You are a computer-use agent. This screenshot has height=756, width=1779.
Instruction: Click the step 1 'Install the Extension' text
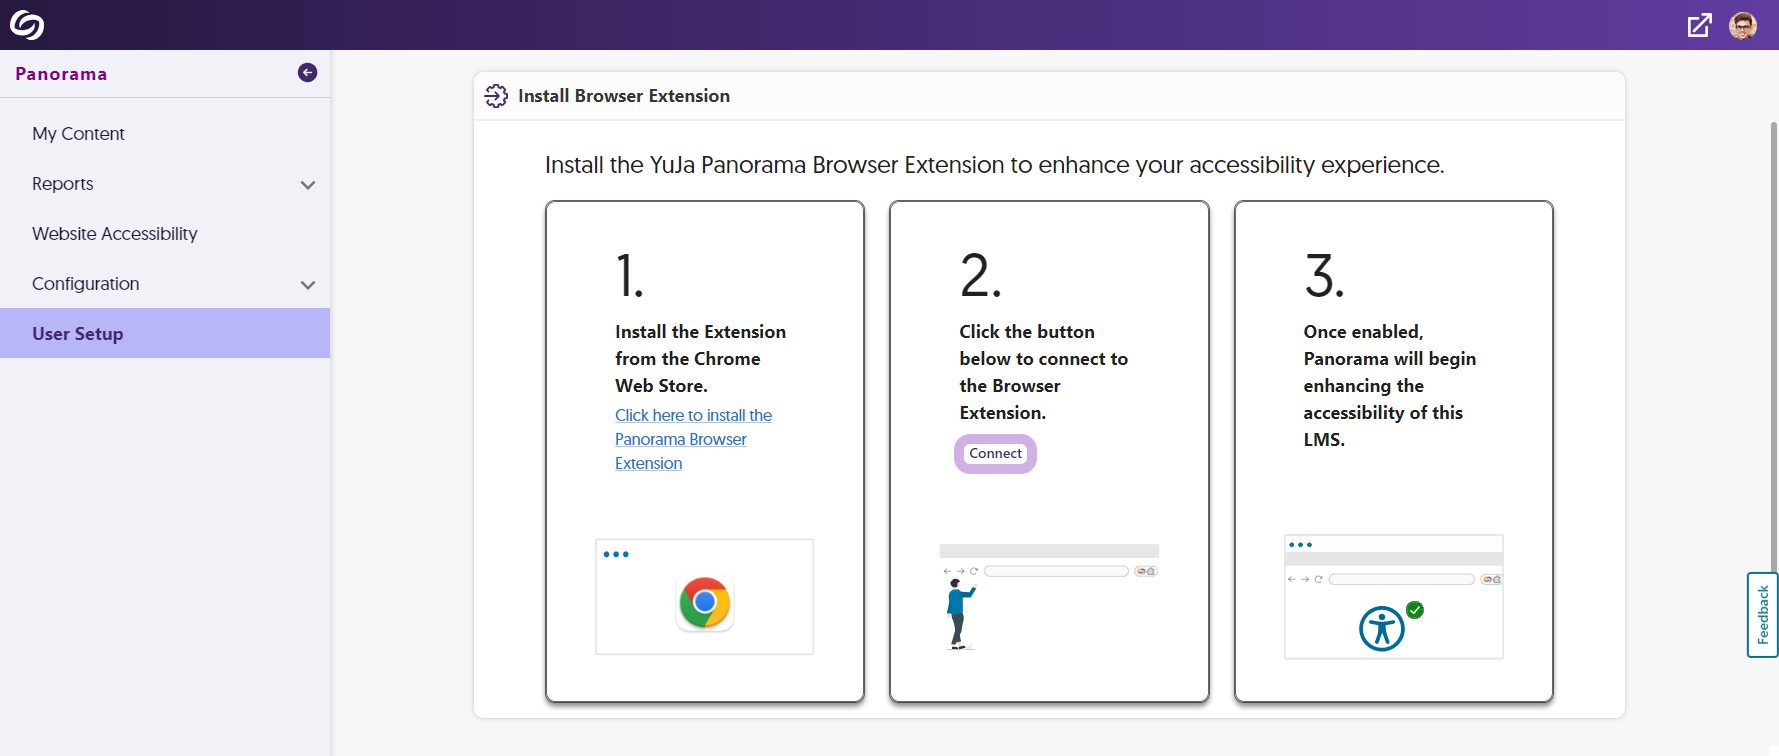[x=700, y=358]
